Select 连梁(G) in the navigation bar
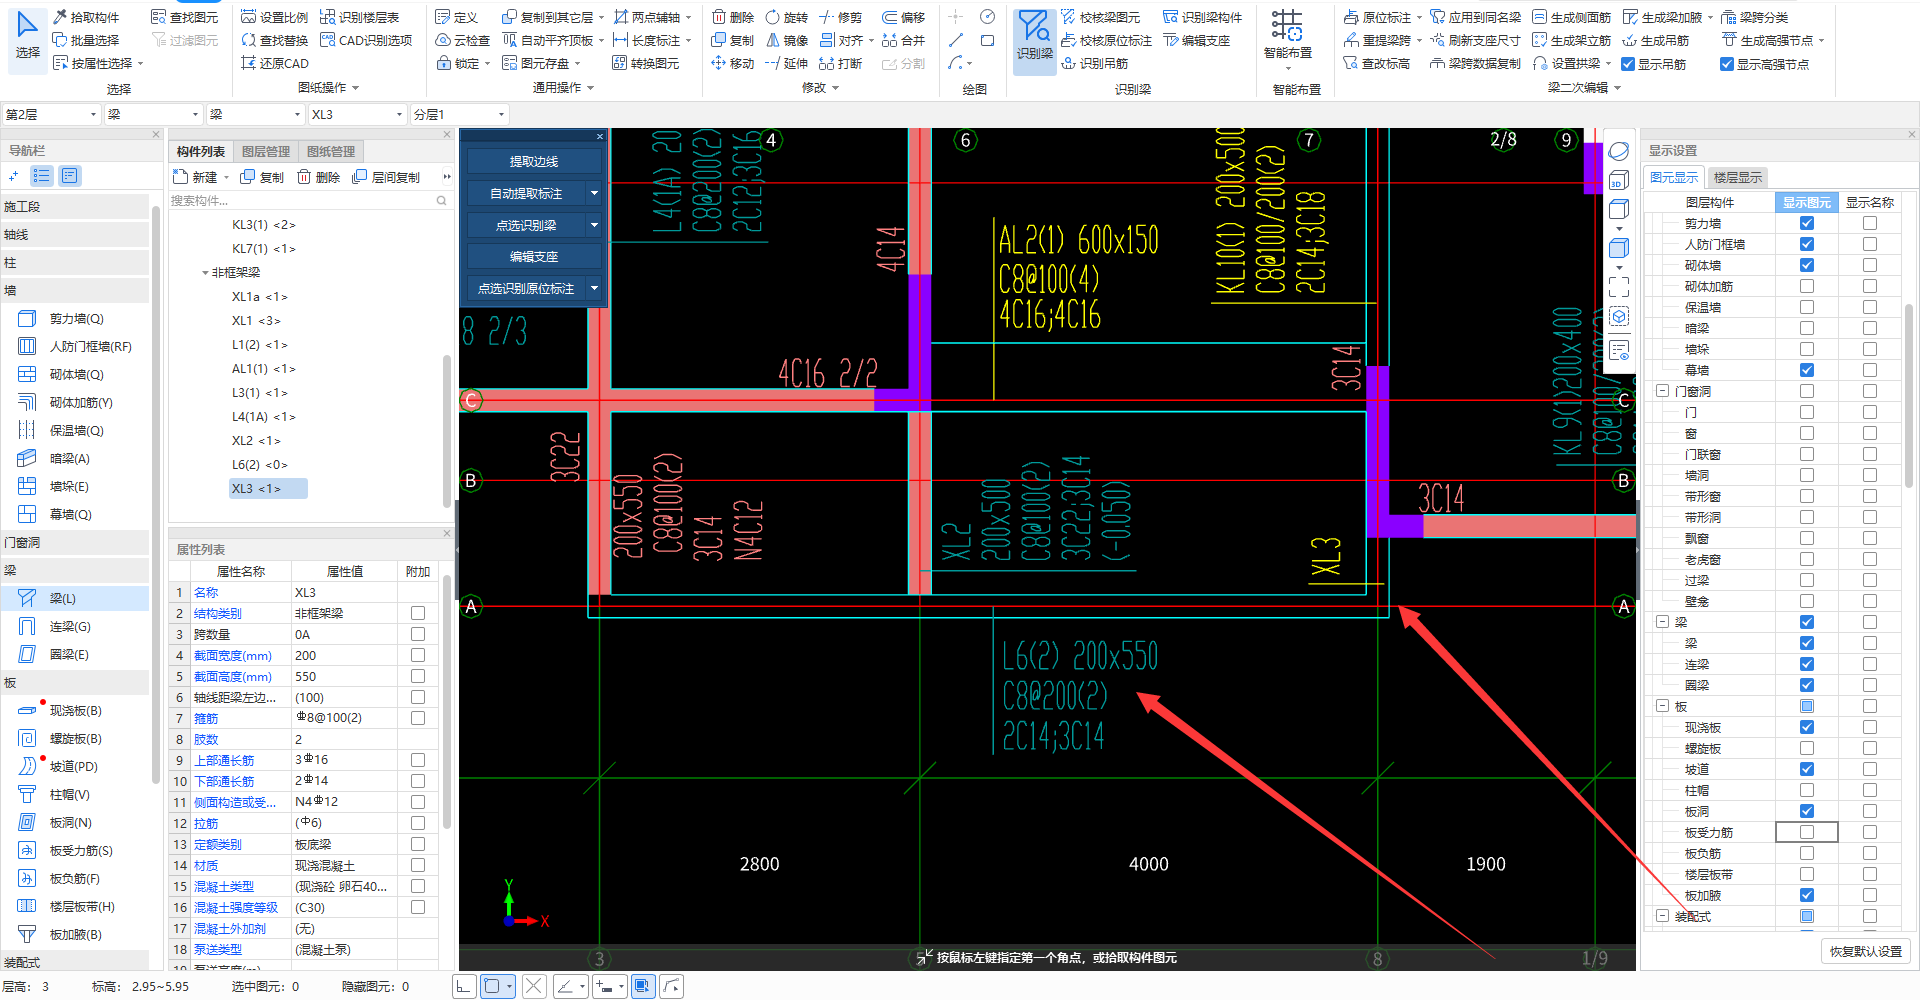This screenshot has height=1000, width=1920. 70,626
